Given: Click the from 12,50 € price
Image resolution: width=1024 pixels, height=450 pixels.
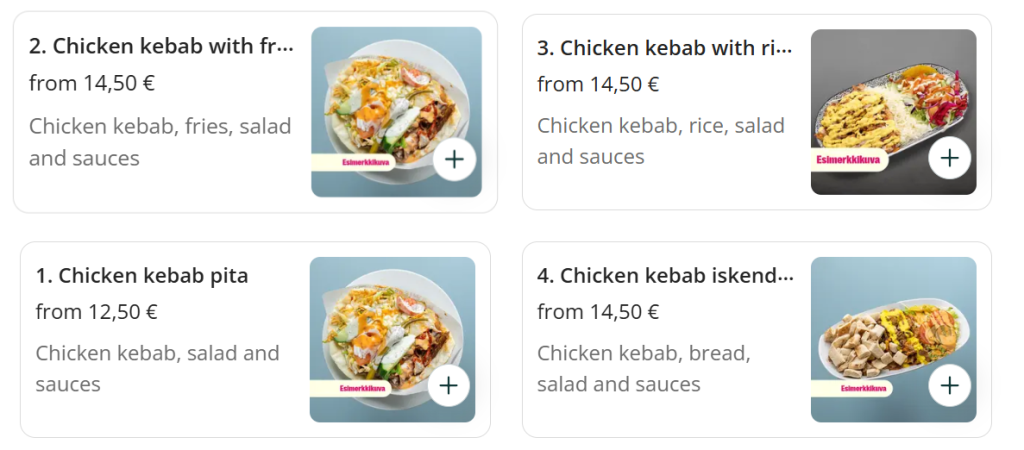Looking at the screenshot, I should pyautogui.click(x=97, y=312).
